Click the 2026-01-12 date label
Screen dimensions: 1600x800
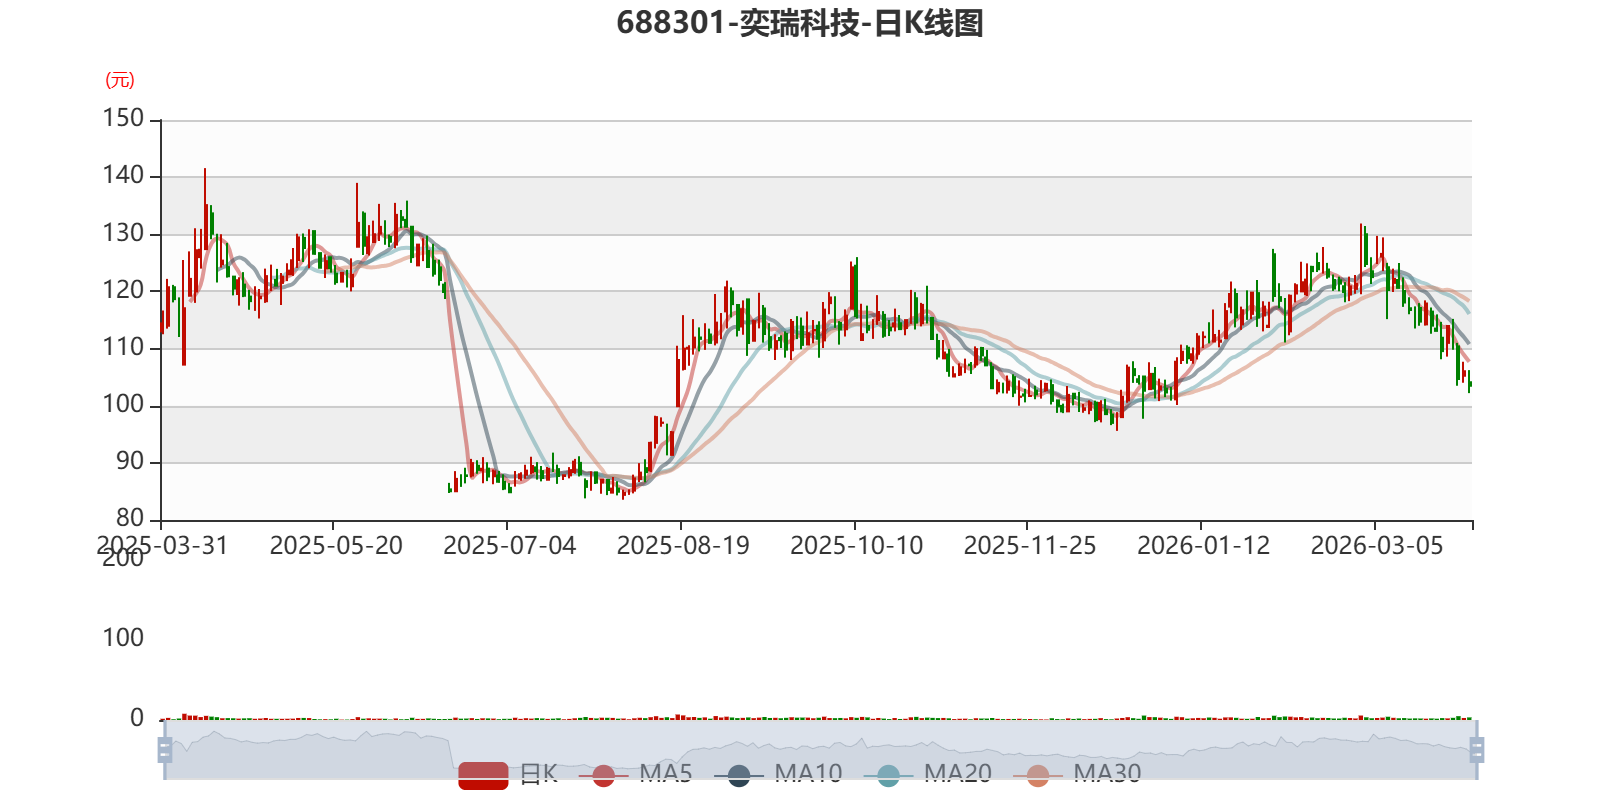pos(1204,545)
